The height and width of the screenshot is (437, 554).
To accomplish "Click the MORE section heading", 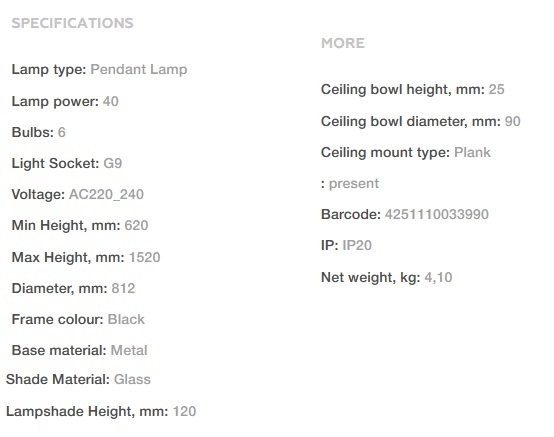I will (343, 43).
